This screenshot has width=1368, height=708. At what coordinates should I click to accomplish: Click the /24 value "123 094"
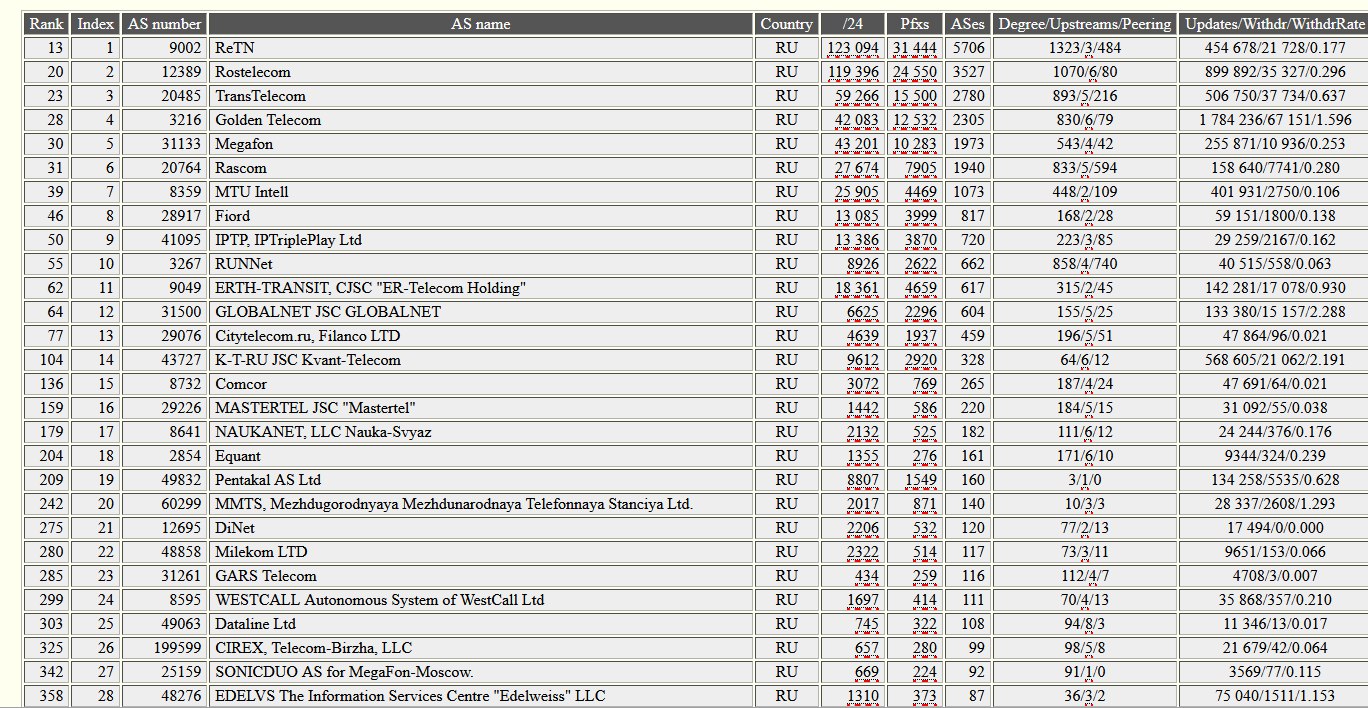pos(853,48)
